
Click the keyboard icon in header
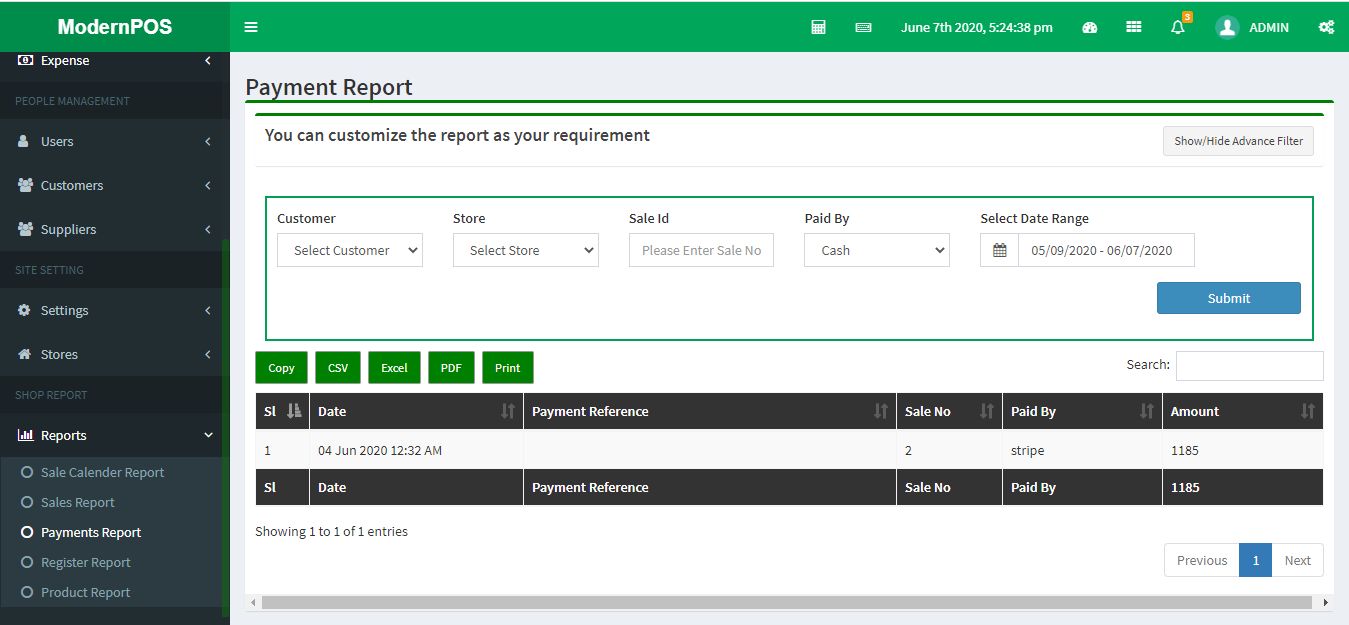[x=863, y=27]
